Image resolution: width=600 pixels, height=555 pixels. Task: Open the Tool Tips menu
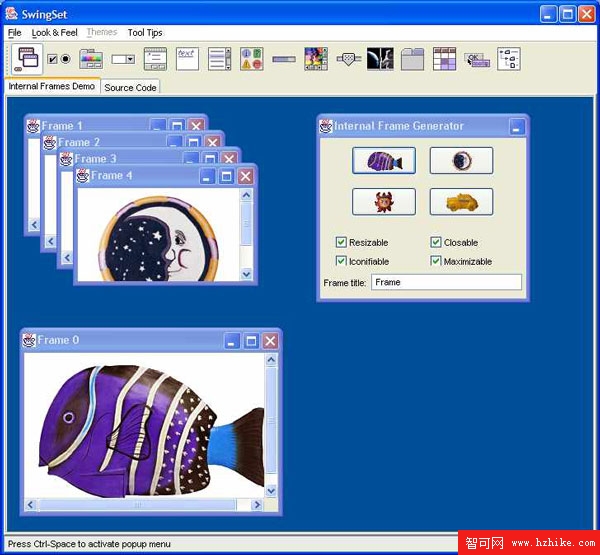click(x=145, y=33)
